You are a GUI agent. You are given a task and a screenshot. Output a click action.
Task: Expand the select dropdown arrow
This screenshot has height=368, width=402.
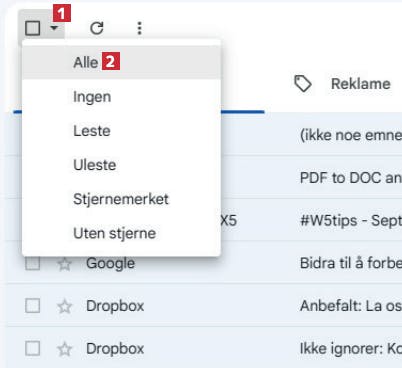tap(54, 28)
